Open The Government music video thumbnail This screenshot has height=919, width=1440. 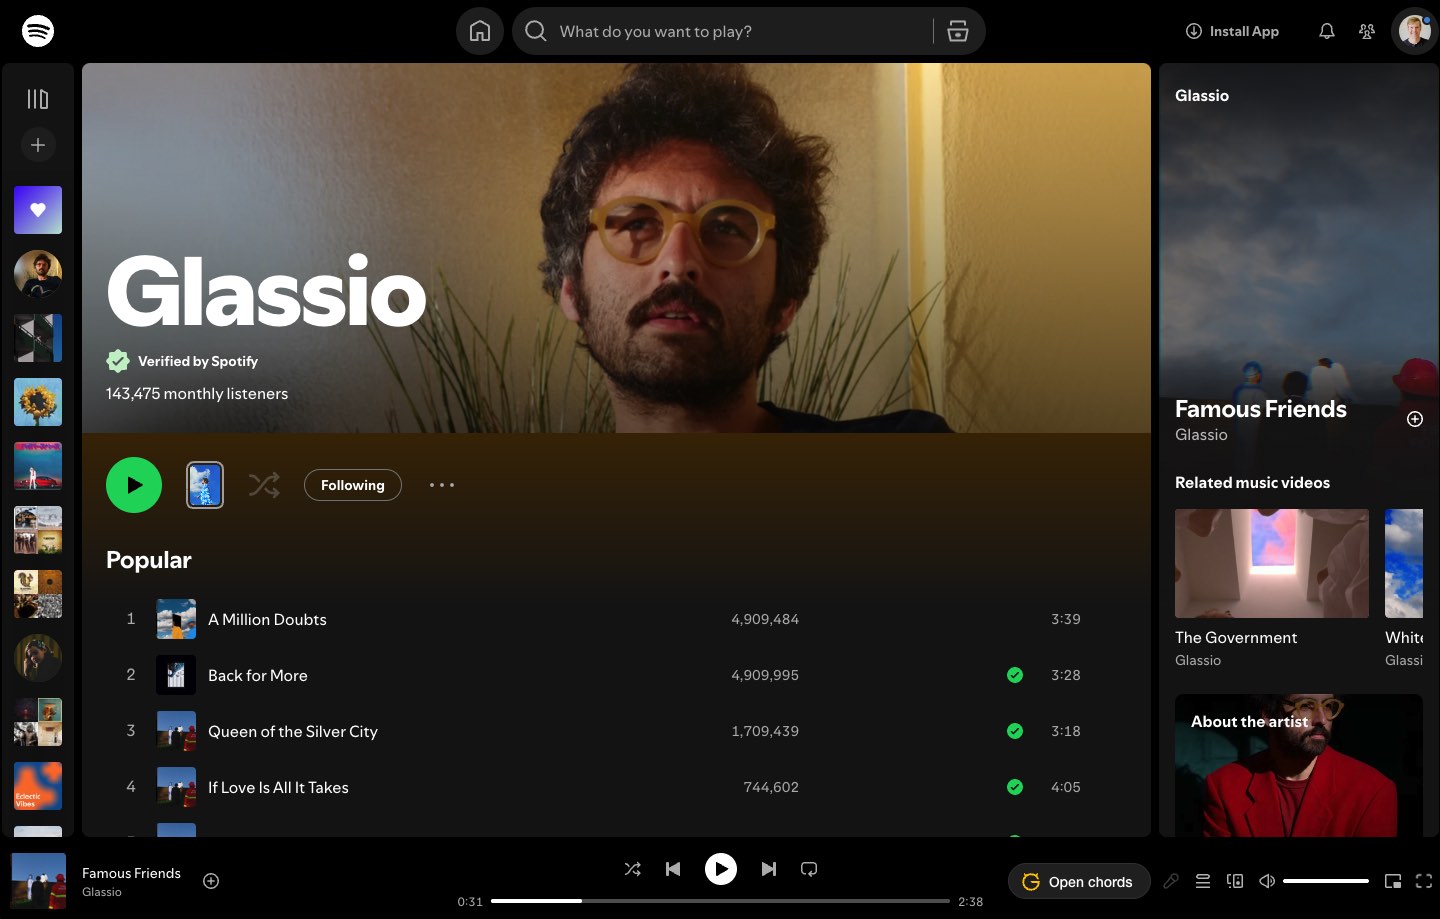point(1272,563)
